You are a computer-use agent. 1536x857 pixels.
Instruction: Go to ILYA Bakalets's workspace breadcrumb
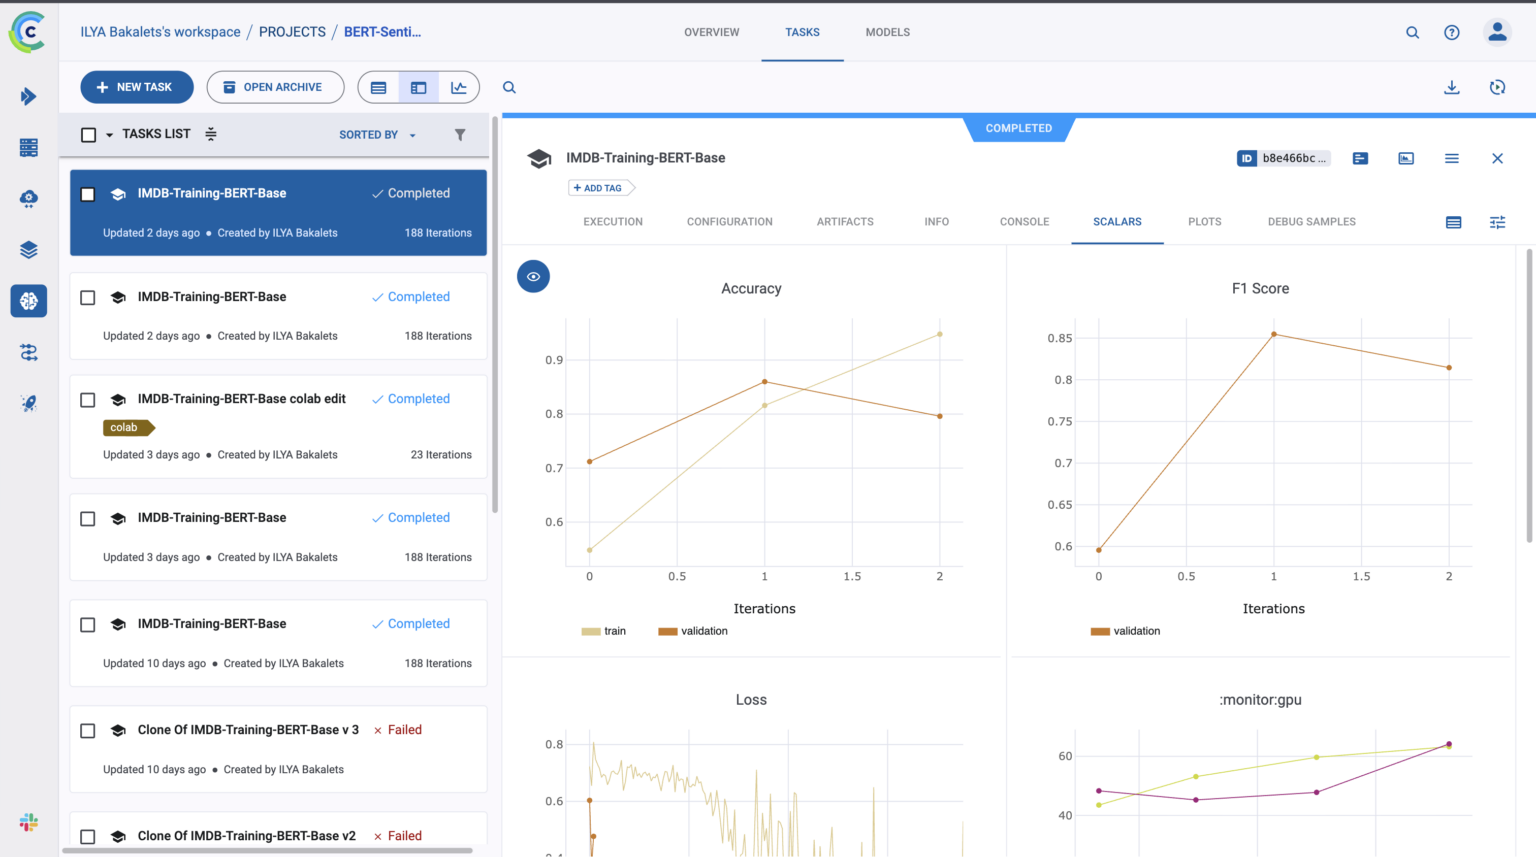point(160,32)
